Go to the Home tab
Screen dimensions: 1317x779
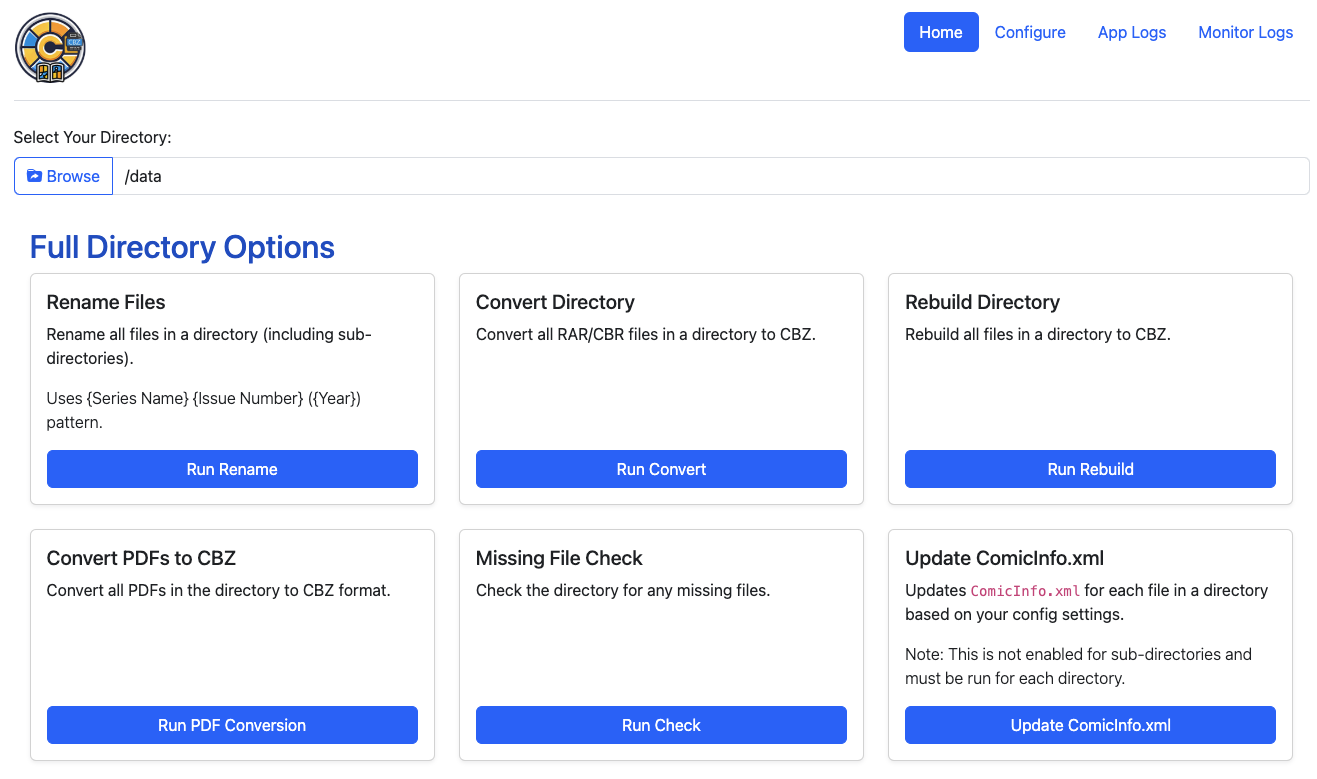click(x=940, y=32)
